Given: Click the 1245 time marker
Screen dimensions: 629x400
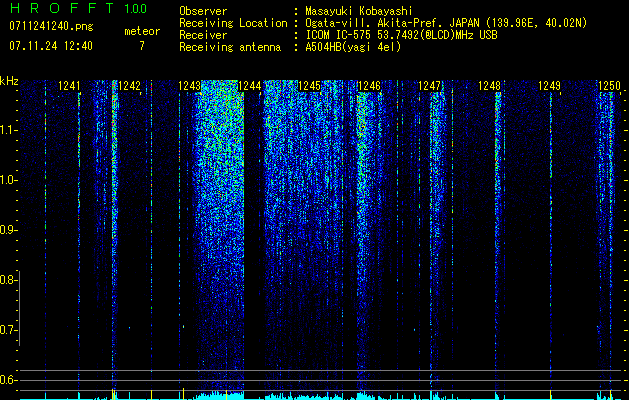Looking at the screenshot, I should tap(309, 86).
